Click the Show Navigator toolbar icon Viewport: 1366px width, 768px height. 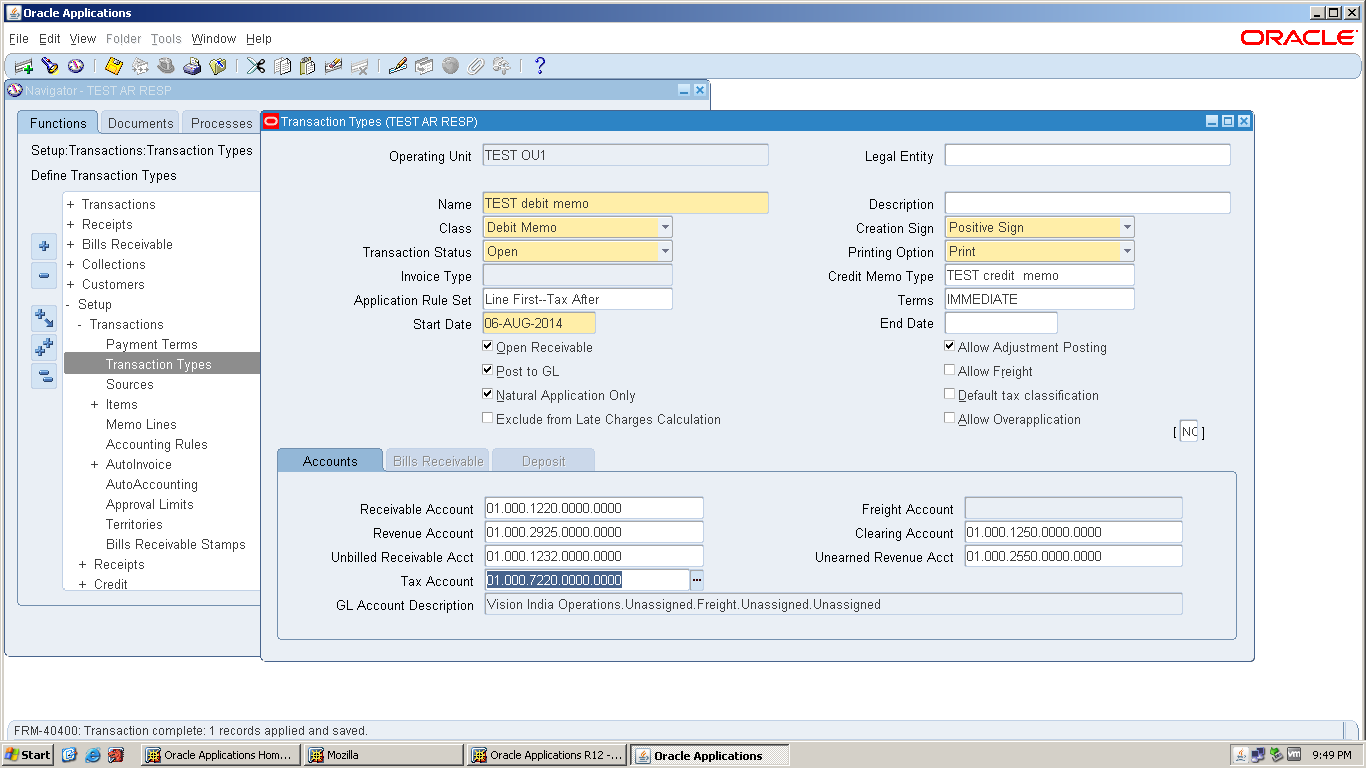coord(76,66)
